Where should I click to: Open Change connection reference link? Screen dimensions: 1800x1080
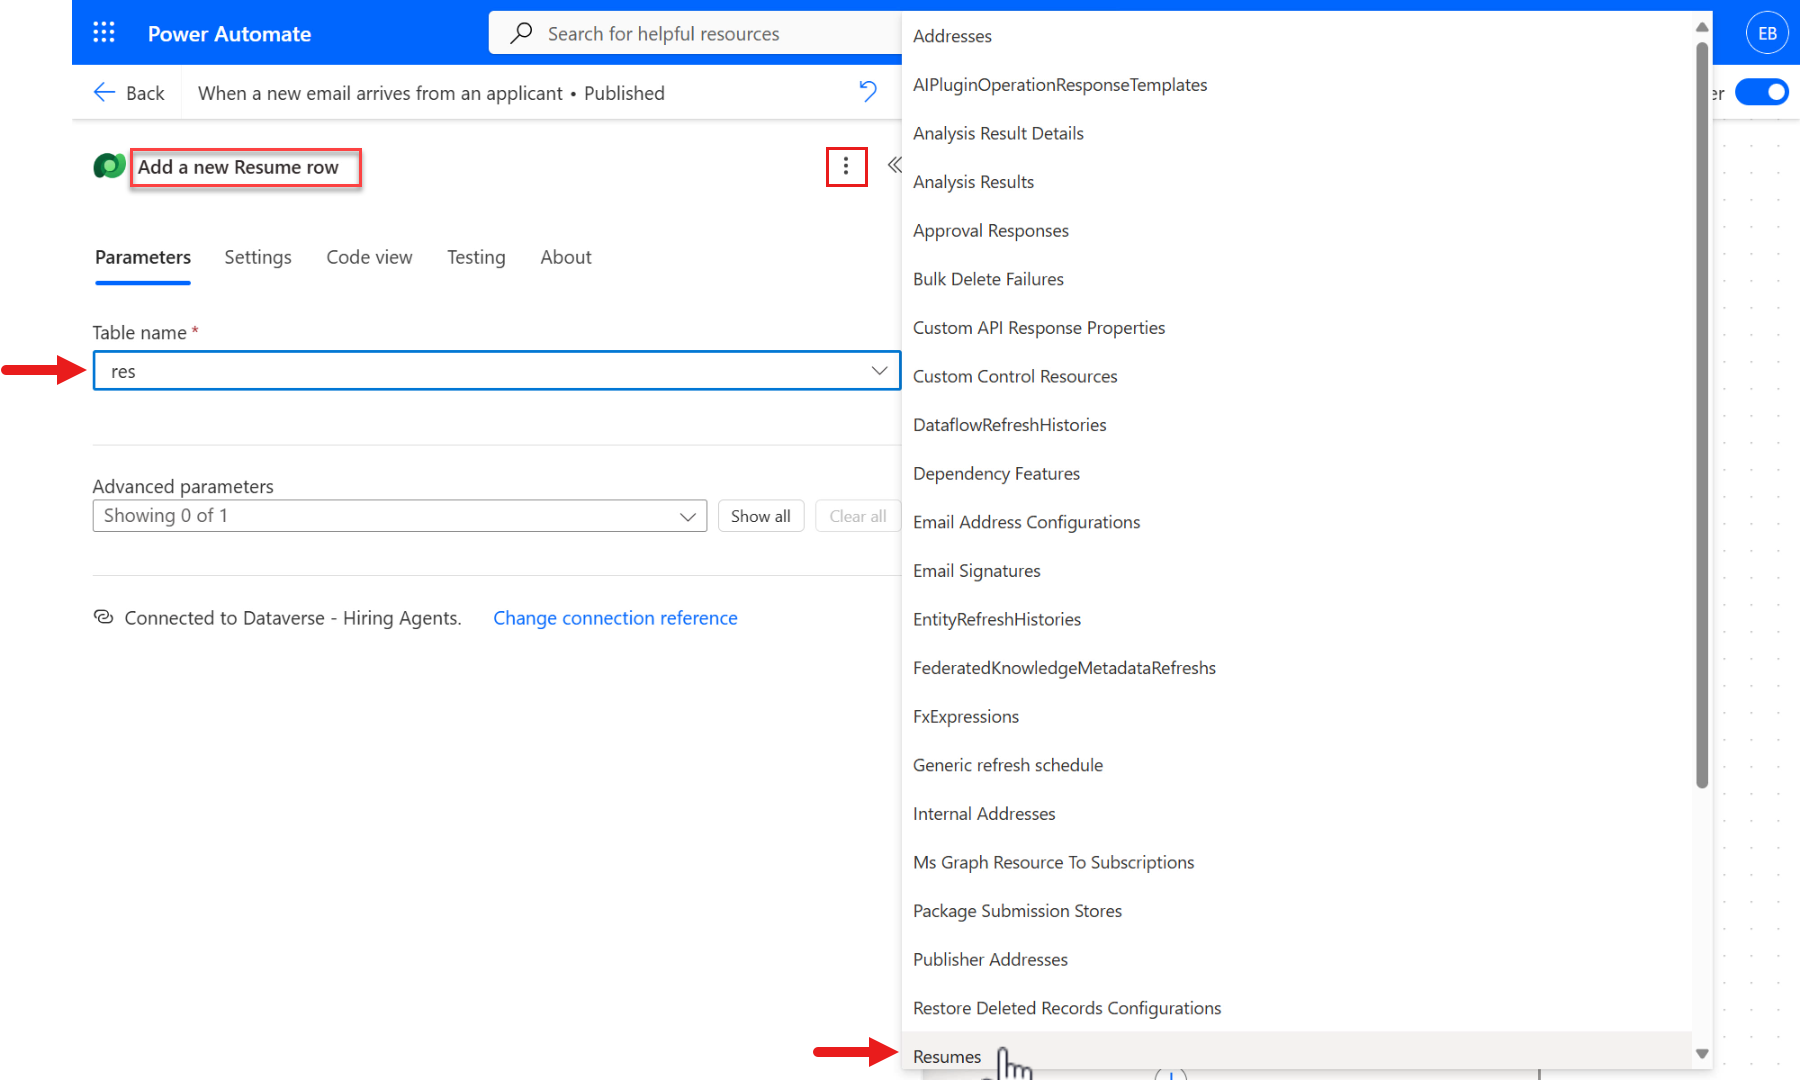click(x=615, y=618)
